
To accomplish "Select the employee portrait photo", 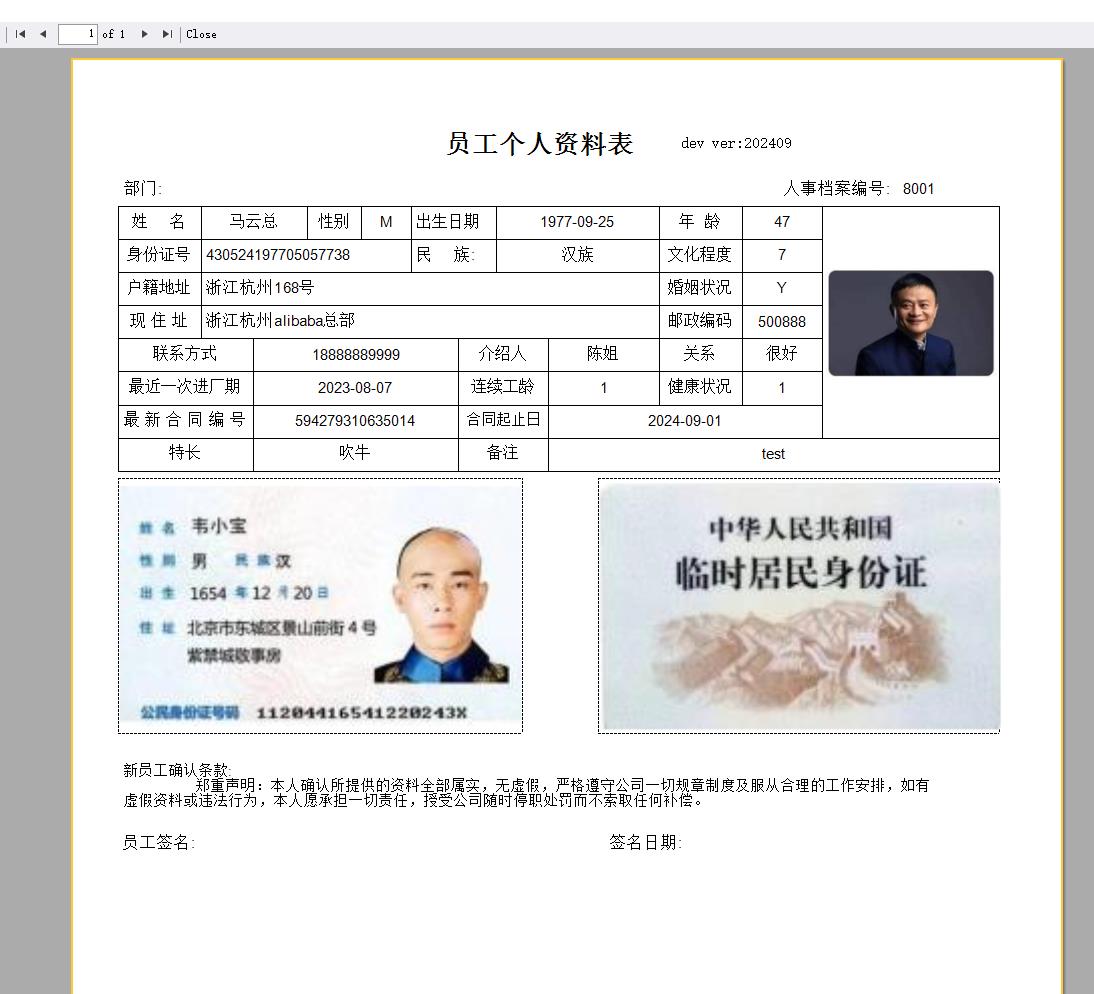I will coord(910,322).
